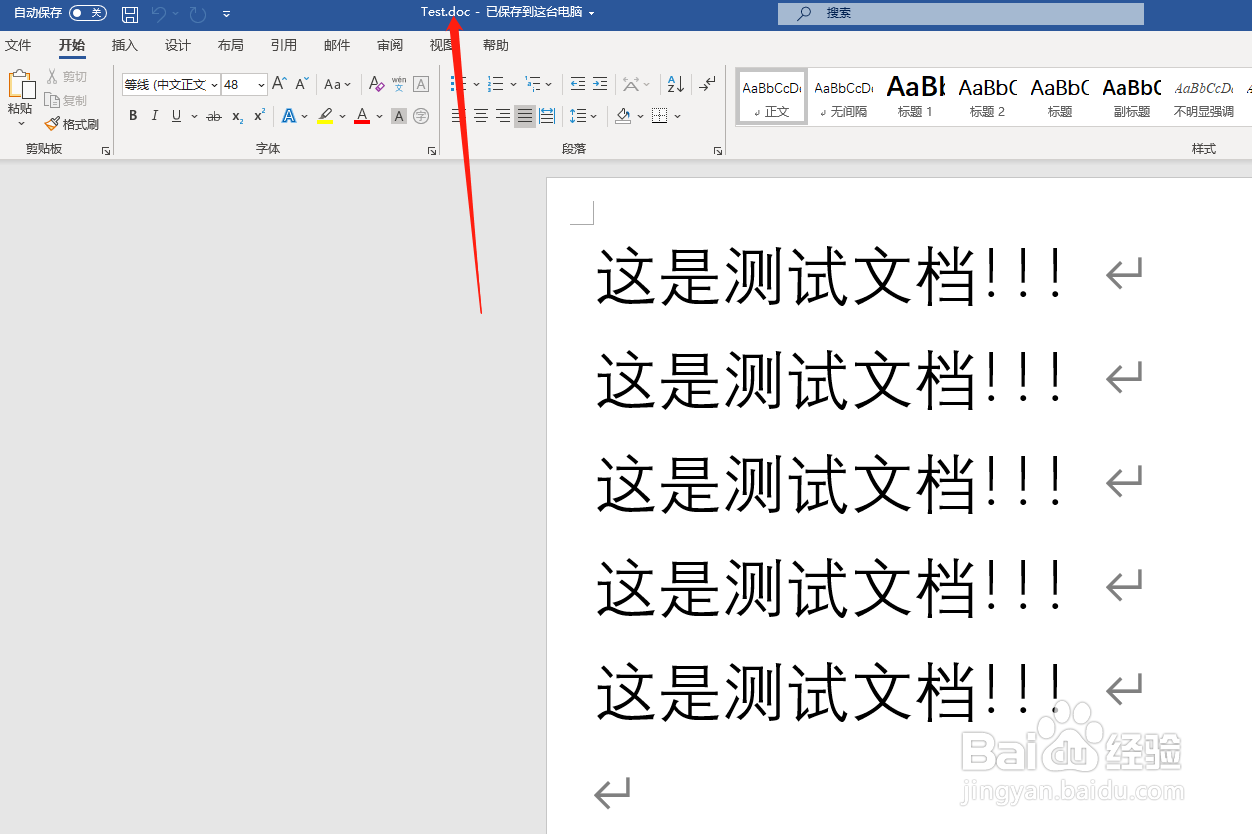Click the Save button in Quick Access toolbar
The height and width of the screenshot is (834, 1252).
tap(129, 13)
